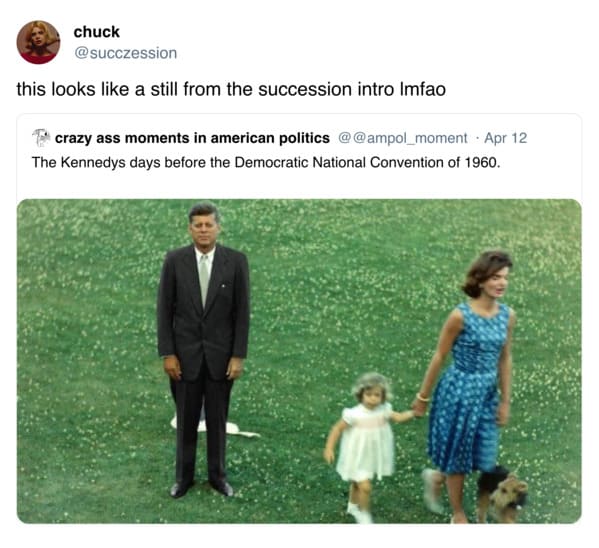Click the "Apr 12" timestamp
This screenshot has height=548, width=599.
coord(505,138)
